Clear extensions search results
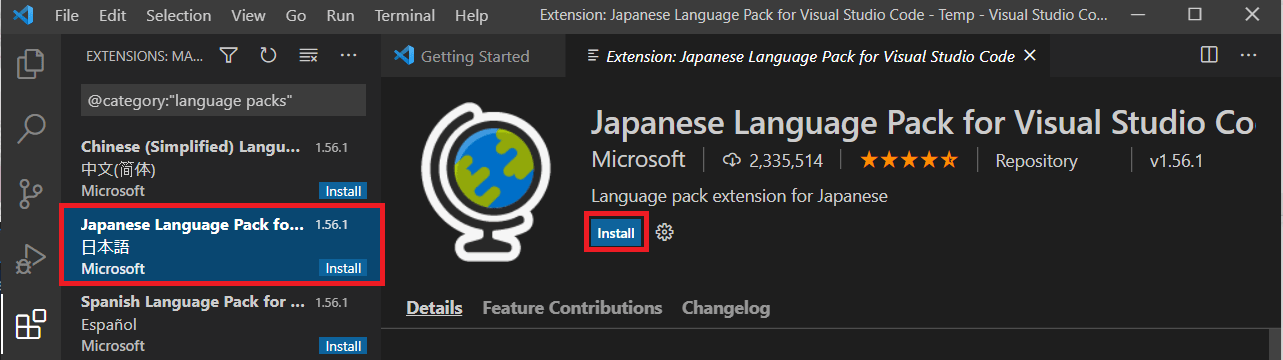This screenshot has height=360, width=1283. coord(308,56)
